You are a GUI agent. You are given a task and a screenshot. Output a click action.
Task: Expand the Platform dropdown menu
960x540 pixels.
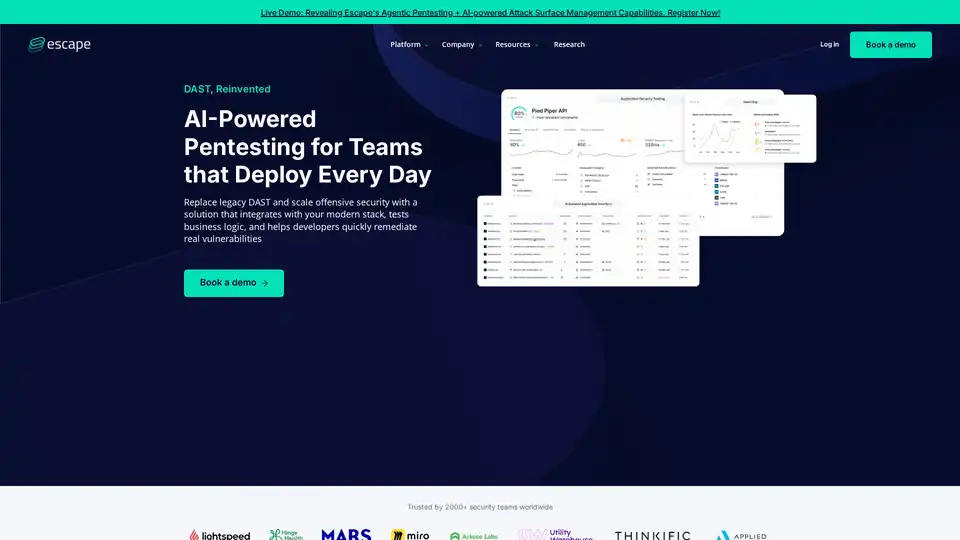click(409, 45)
